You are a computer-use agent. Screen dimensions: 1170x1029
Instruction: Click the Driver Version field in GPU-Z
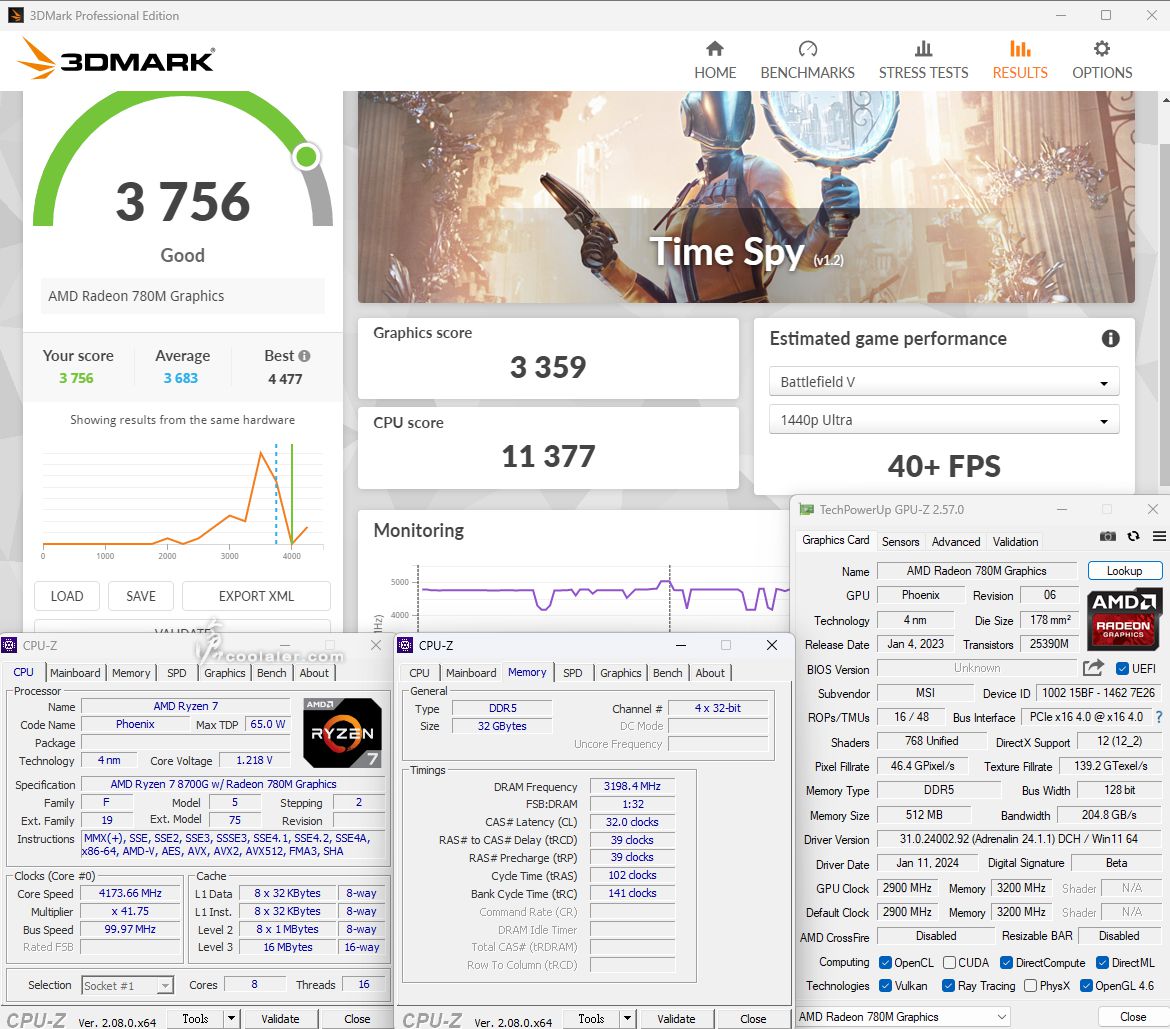pos(1019,839)
